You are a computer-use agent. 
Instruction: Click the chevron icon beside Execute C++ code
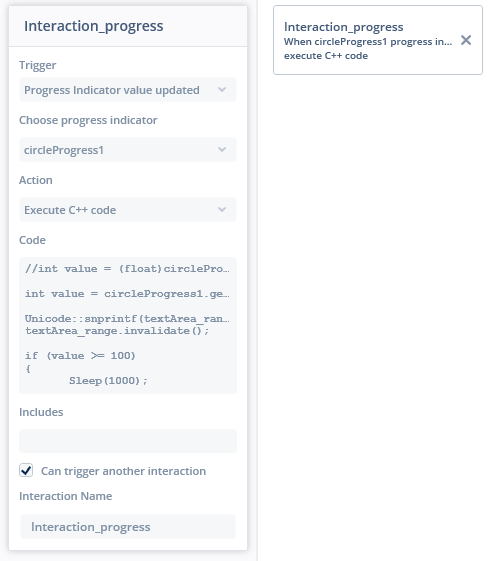[222, 209]
